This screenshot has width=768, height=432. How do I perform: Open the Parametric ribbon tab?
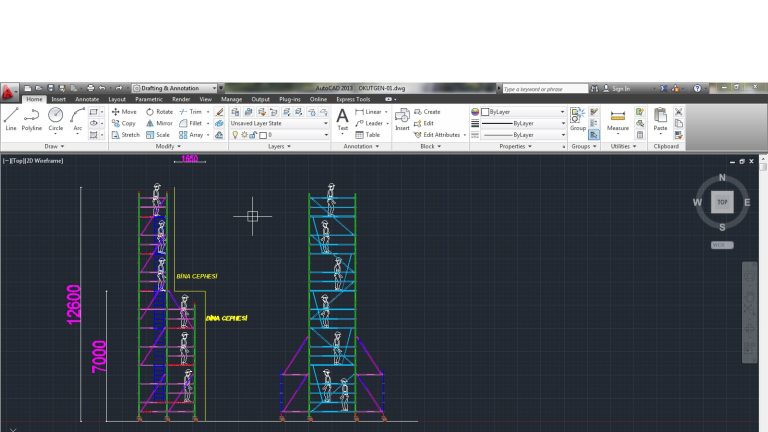tap(149, 99)
